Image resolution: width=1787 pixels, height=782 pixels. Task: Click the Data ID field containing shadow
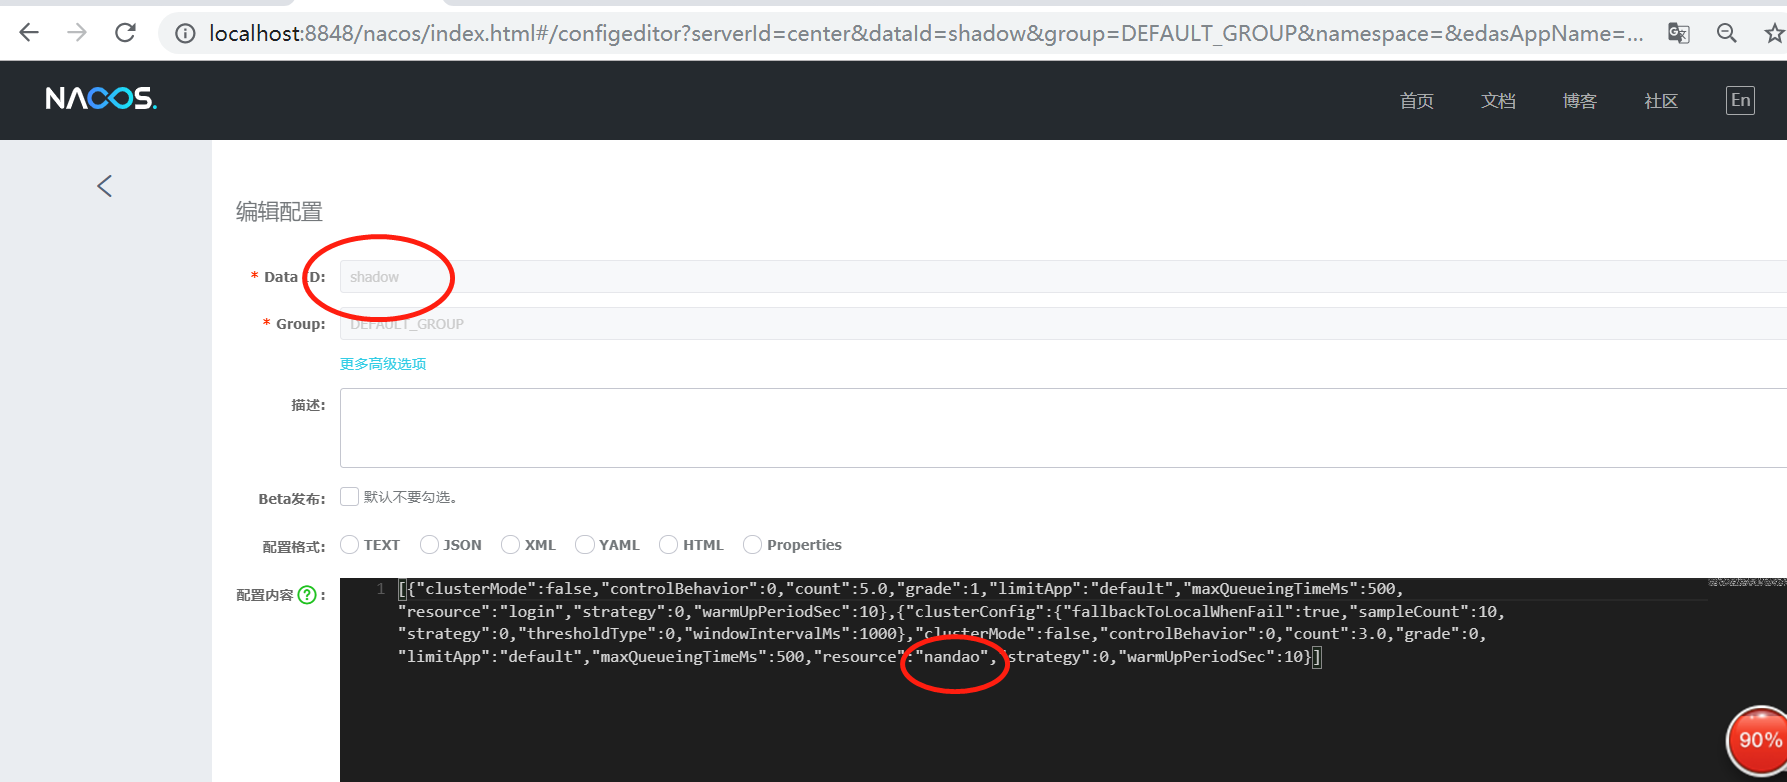1063,277
